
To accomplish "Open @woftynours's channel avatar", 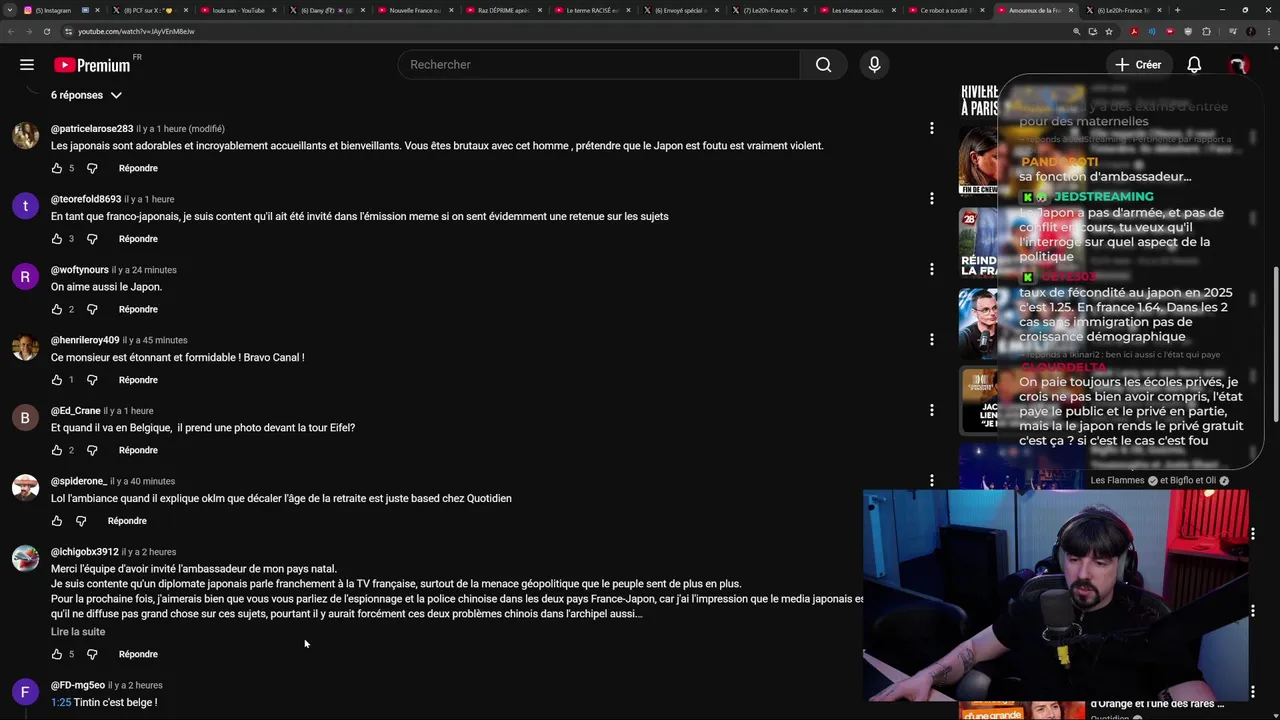I will click(25, 276).
